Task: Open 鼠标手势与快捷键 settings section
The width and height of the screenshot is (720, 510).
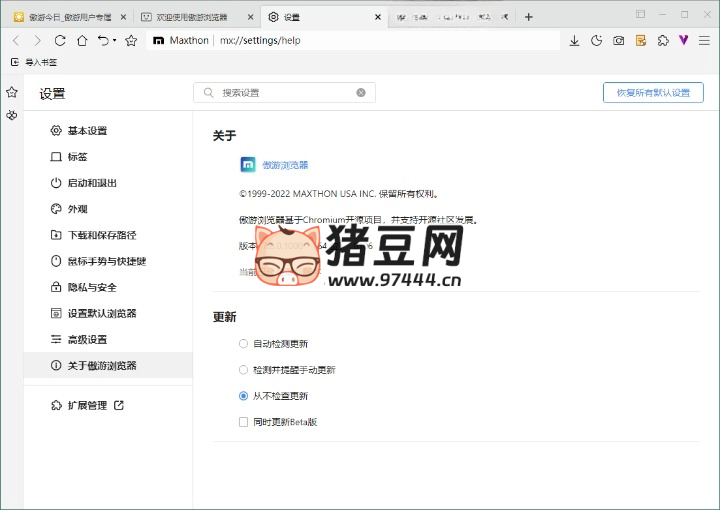Action: point(108,261)
